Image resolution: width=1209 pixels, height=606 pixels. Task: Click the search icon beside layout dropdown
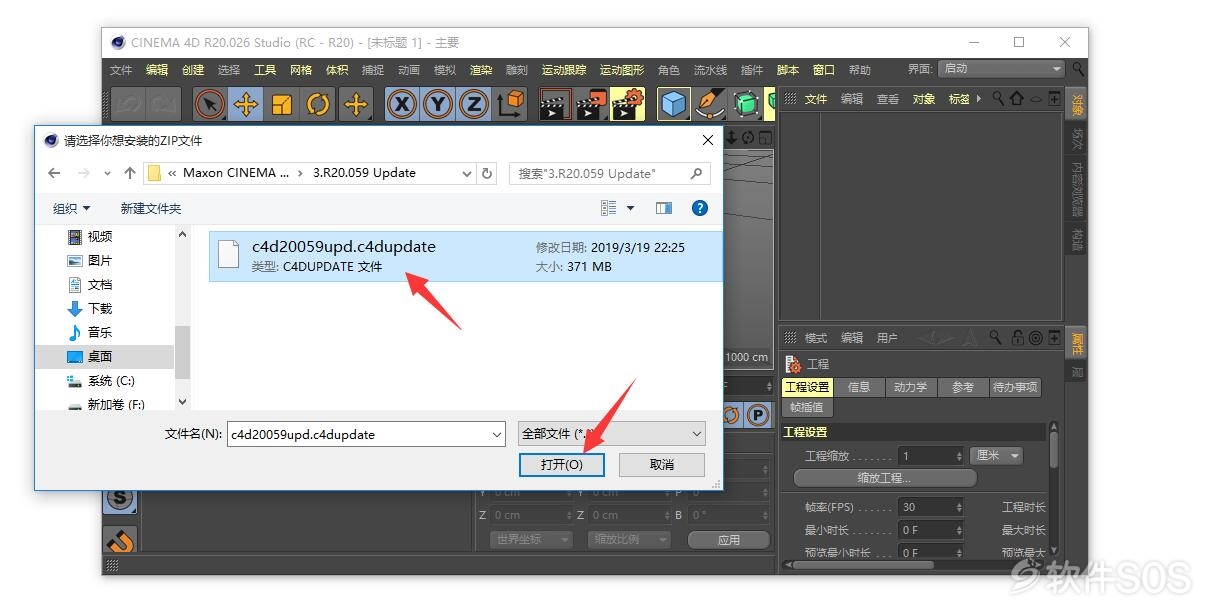point(1078,69)
